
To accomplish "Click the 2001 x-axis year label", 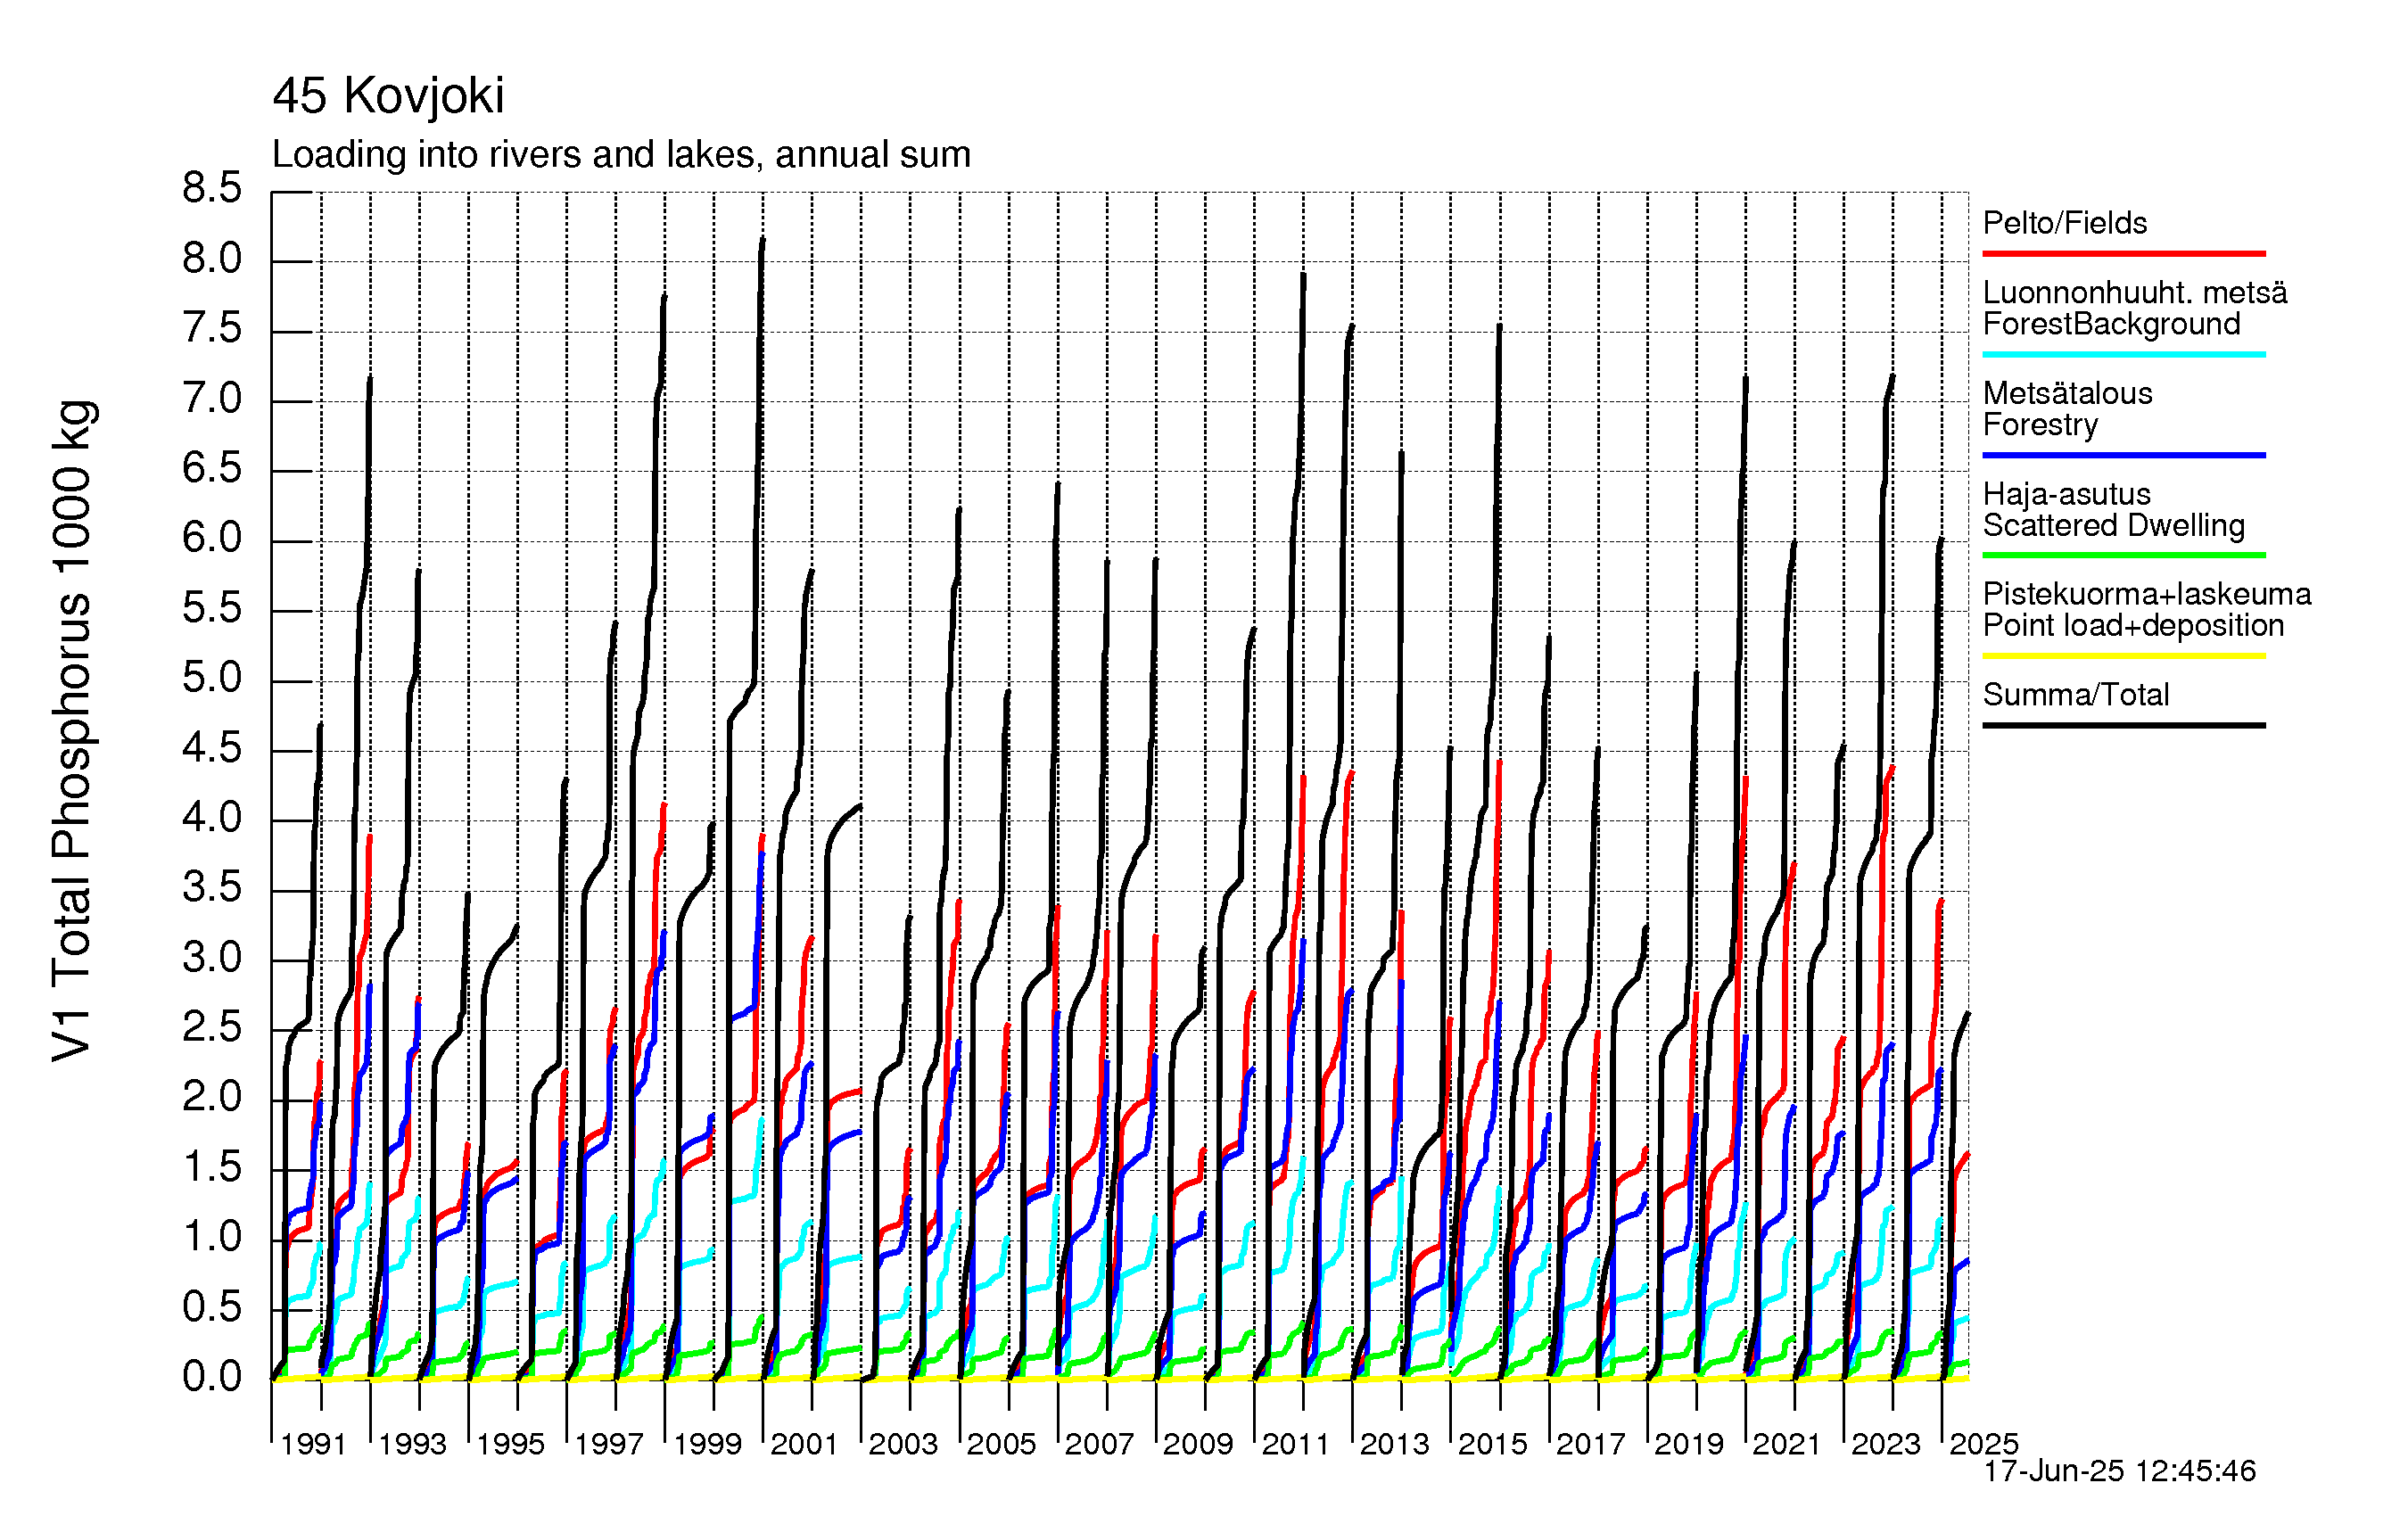I will pyautogui.click(x=804, y=1444).
